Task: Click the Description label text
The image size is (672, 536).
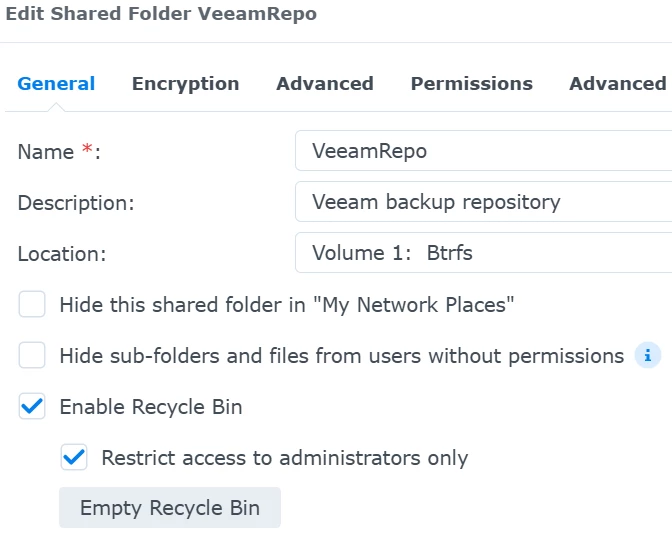Action: coord(76,203)
